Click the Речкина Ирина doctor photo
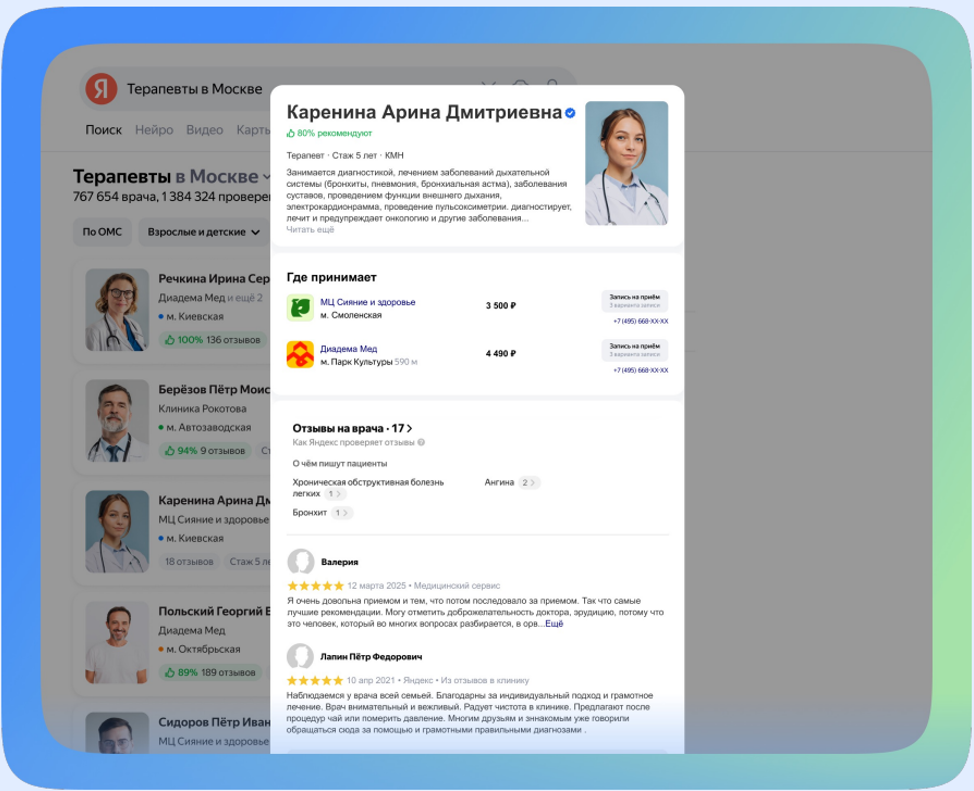 117,309
